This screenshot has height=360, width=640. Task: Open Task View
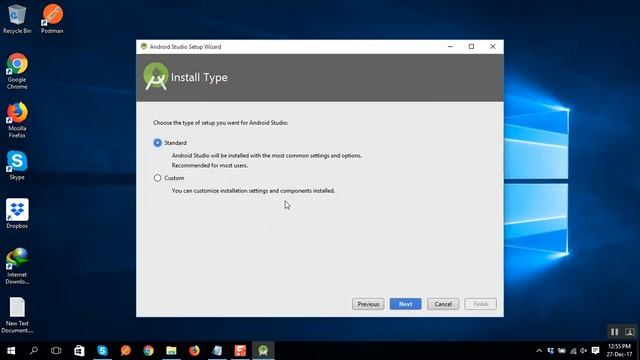click(x=56, y=351)
